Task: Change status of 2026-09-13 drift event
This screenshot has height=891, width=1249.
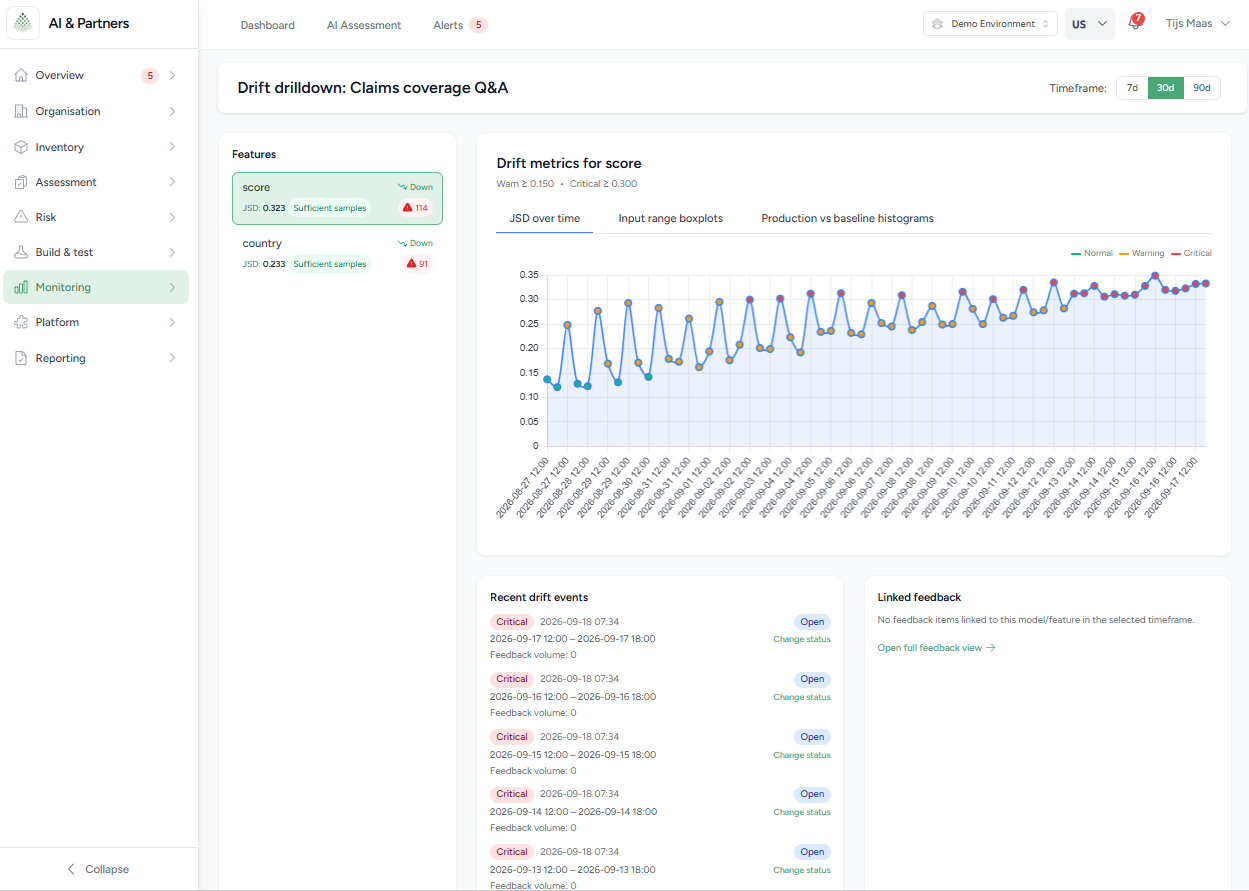Action: (x=801, y=870)
